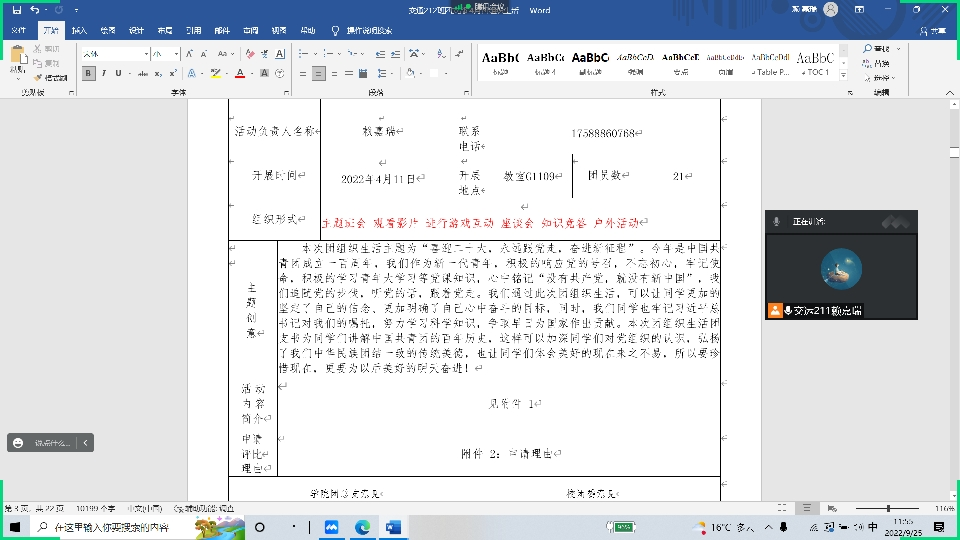Toggle Italic formatting
The image size is (960, 540).
pos(104,73)
